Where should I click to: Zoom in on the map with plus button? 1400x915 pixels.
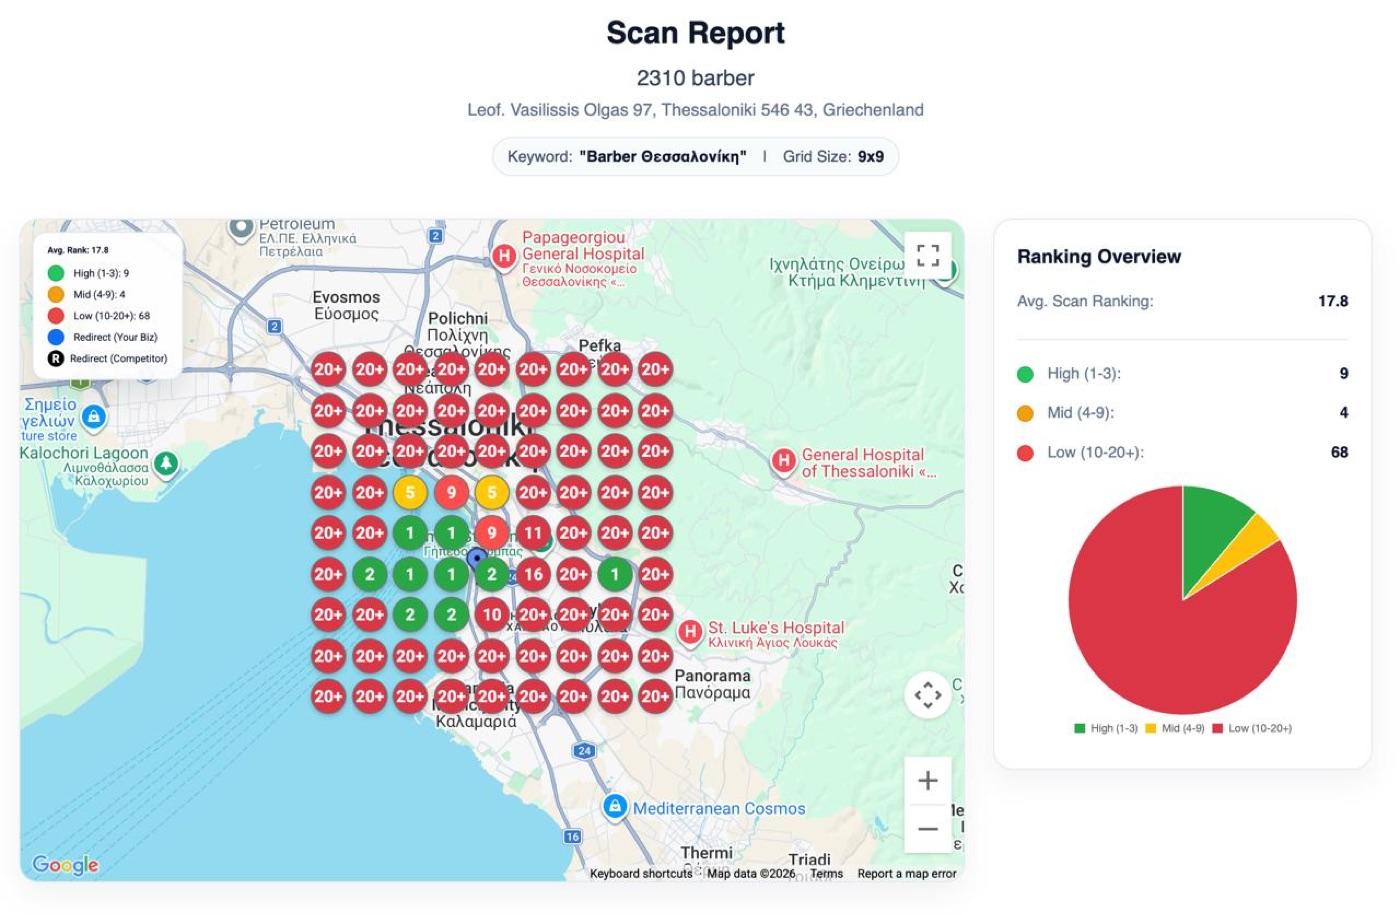coord(927,780)
